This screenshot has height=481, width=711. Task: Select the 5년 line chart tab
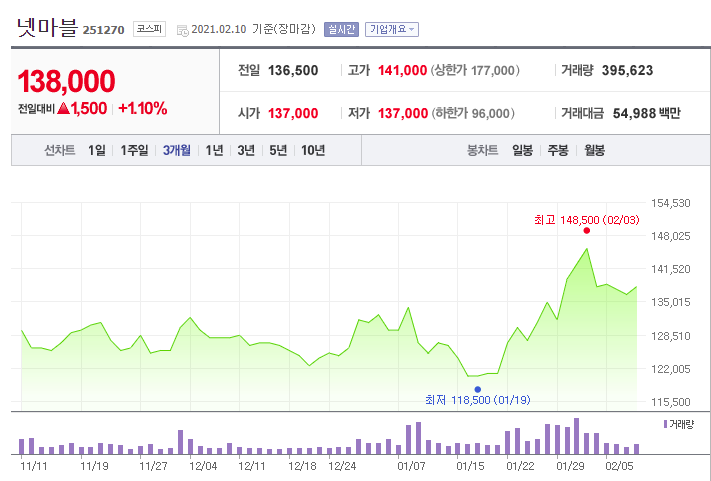click(x=278, y=150)
